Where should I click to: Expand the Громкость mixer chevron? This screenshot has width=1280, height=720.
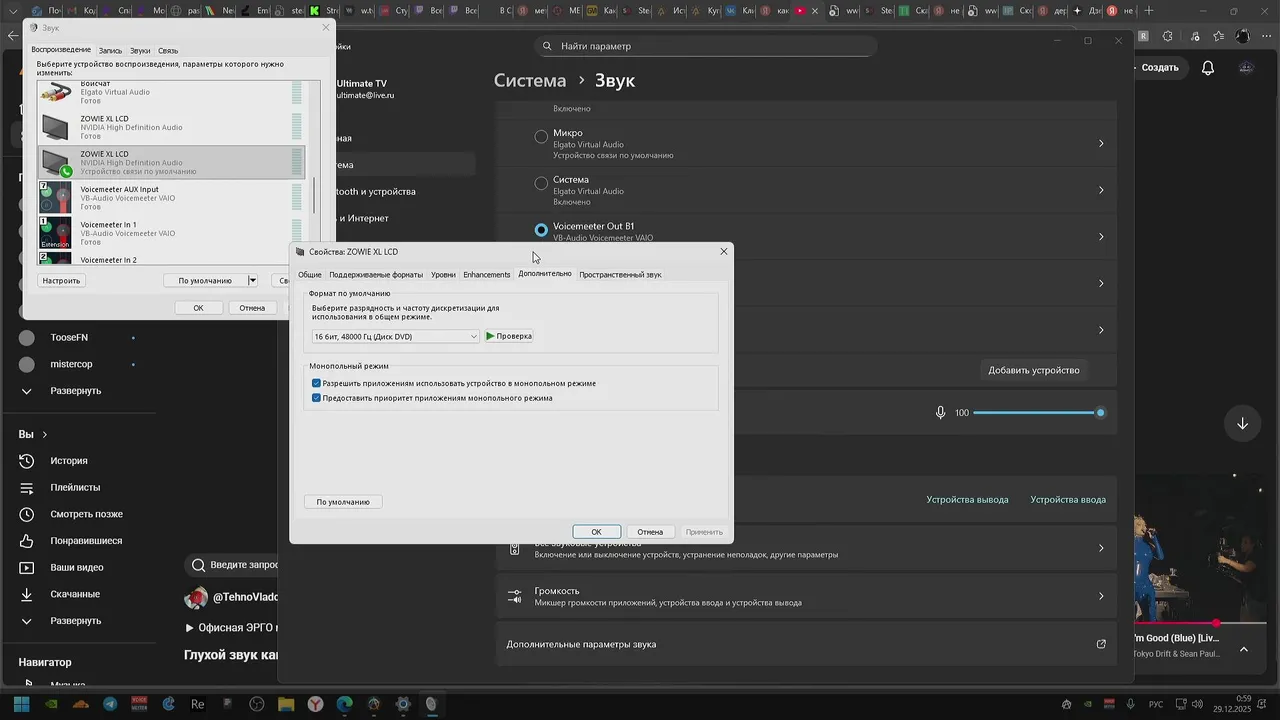1101,596
